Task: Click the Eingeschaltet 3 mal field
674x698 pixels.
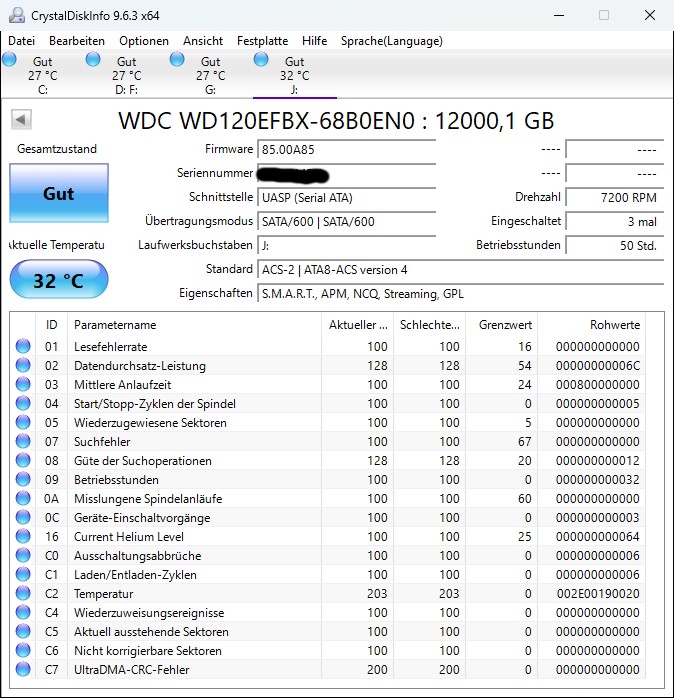Action: click(614, 222)
